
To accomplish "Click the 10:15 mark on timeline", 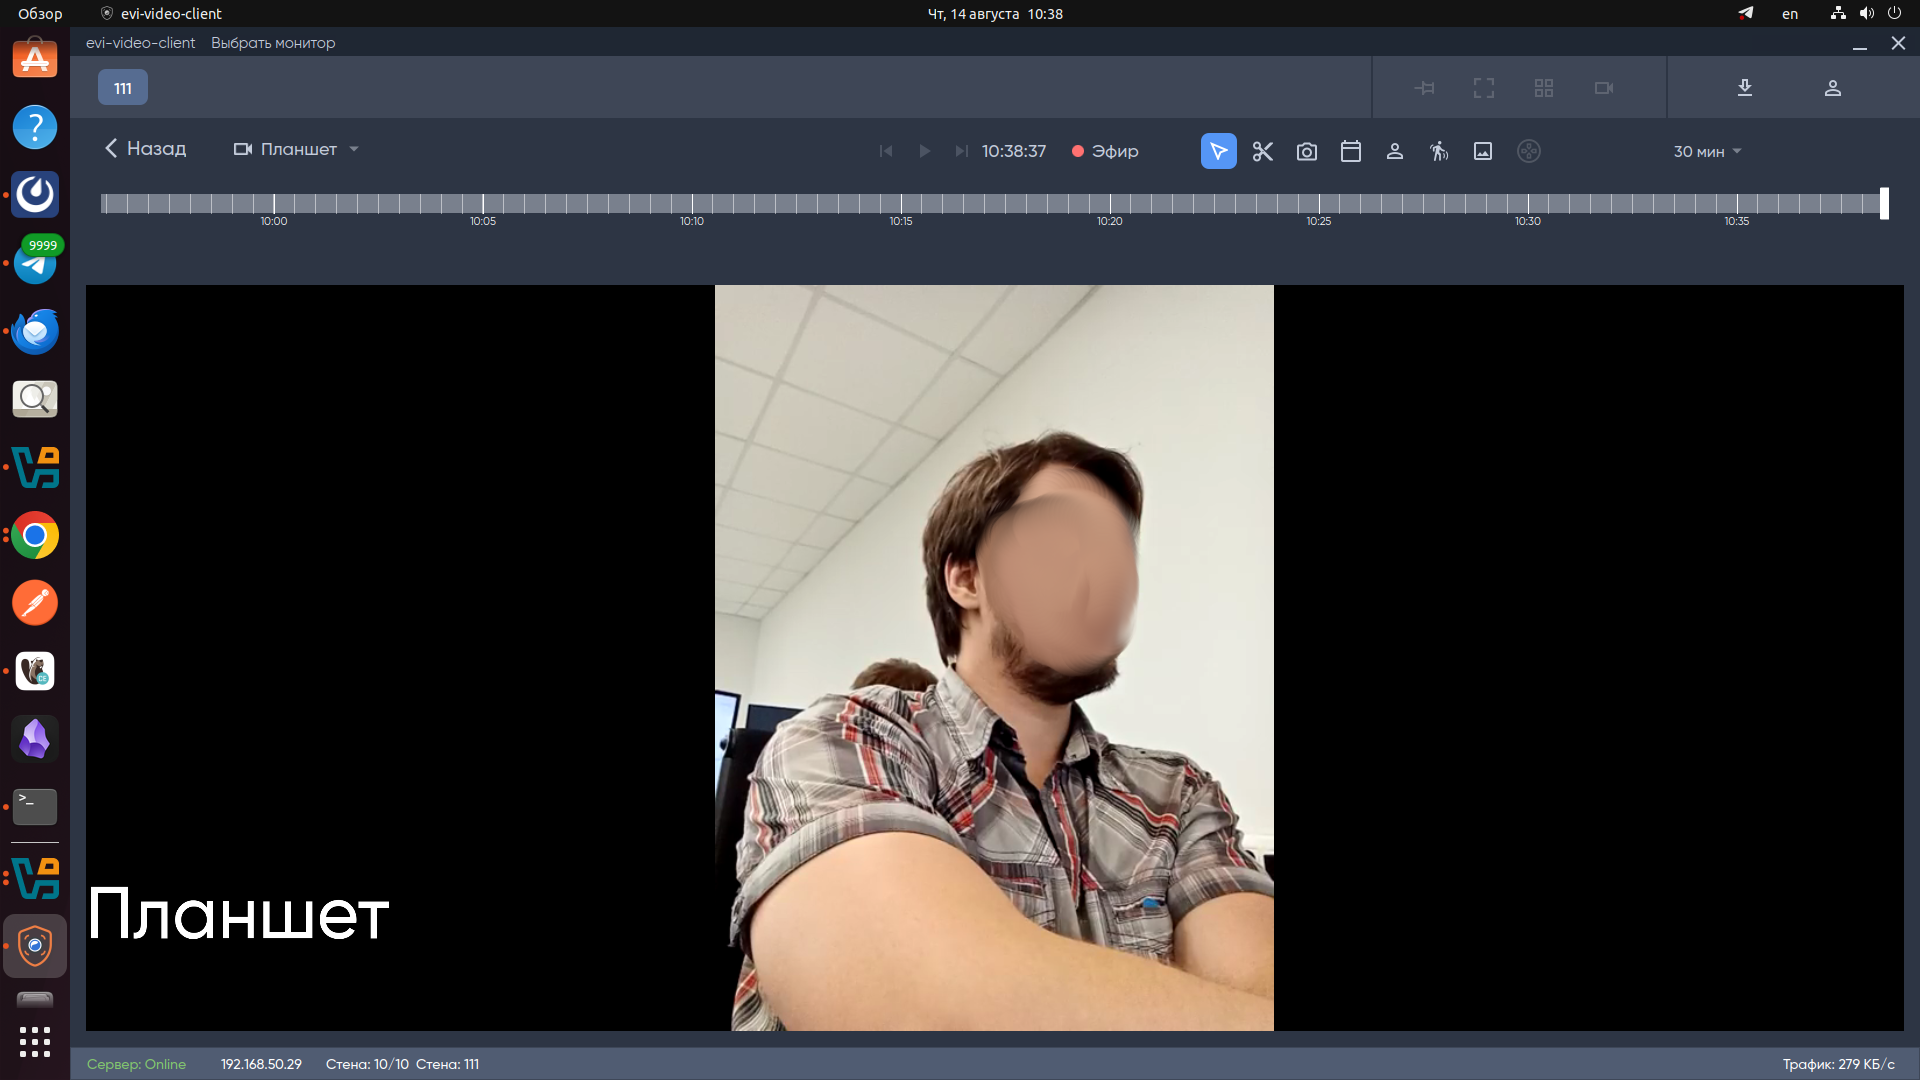I will 900,204.
